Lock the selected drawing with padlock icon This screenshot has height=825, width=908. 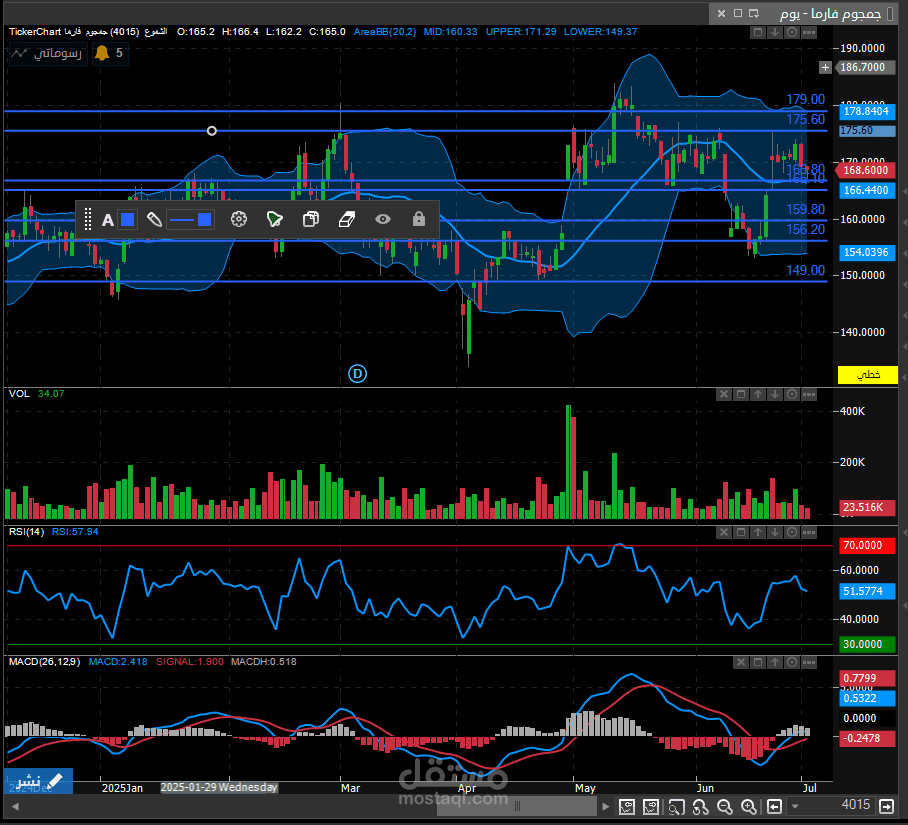click(x=419, y=219)
